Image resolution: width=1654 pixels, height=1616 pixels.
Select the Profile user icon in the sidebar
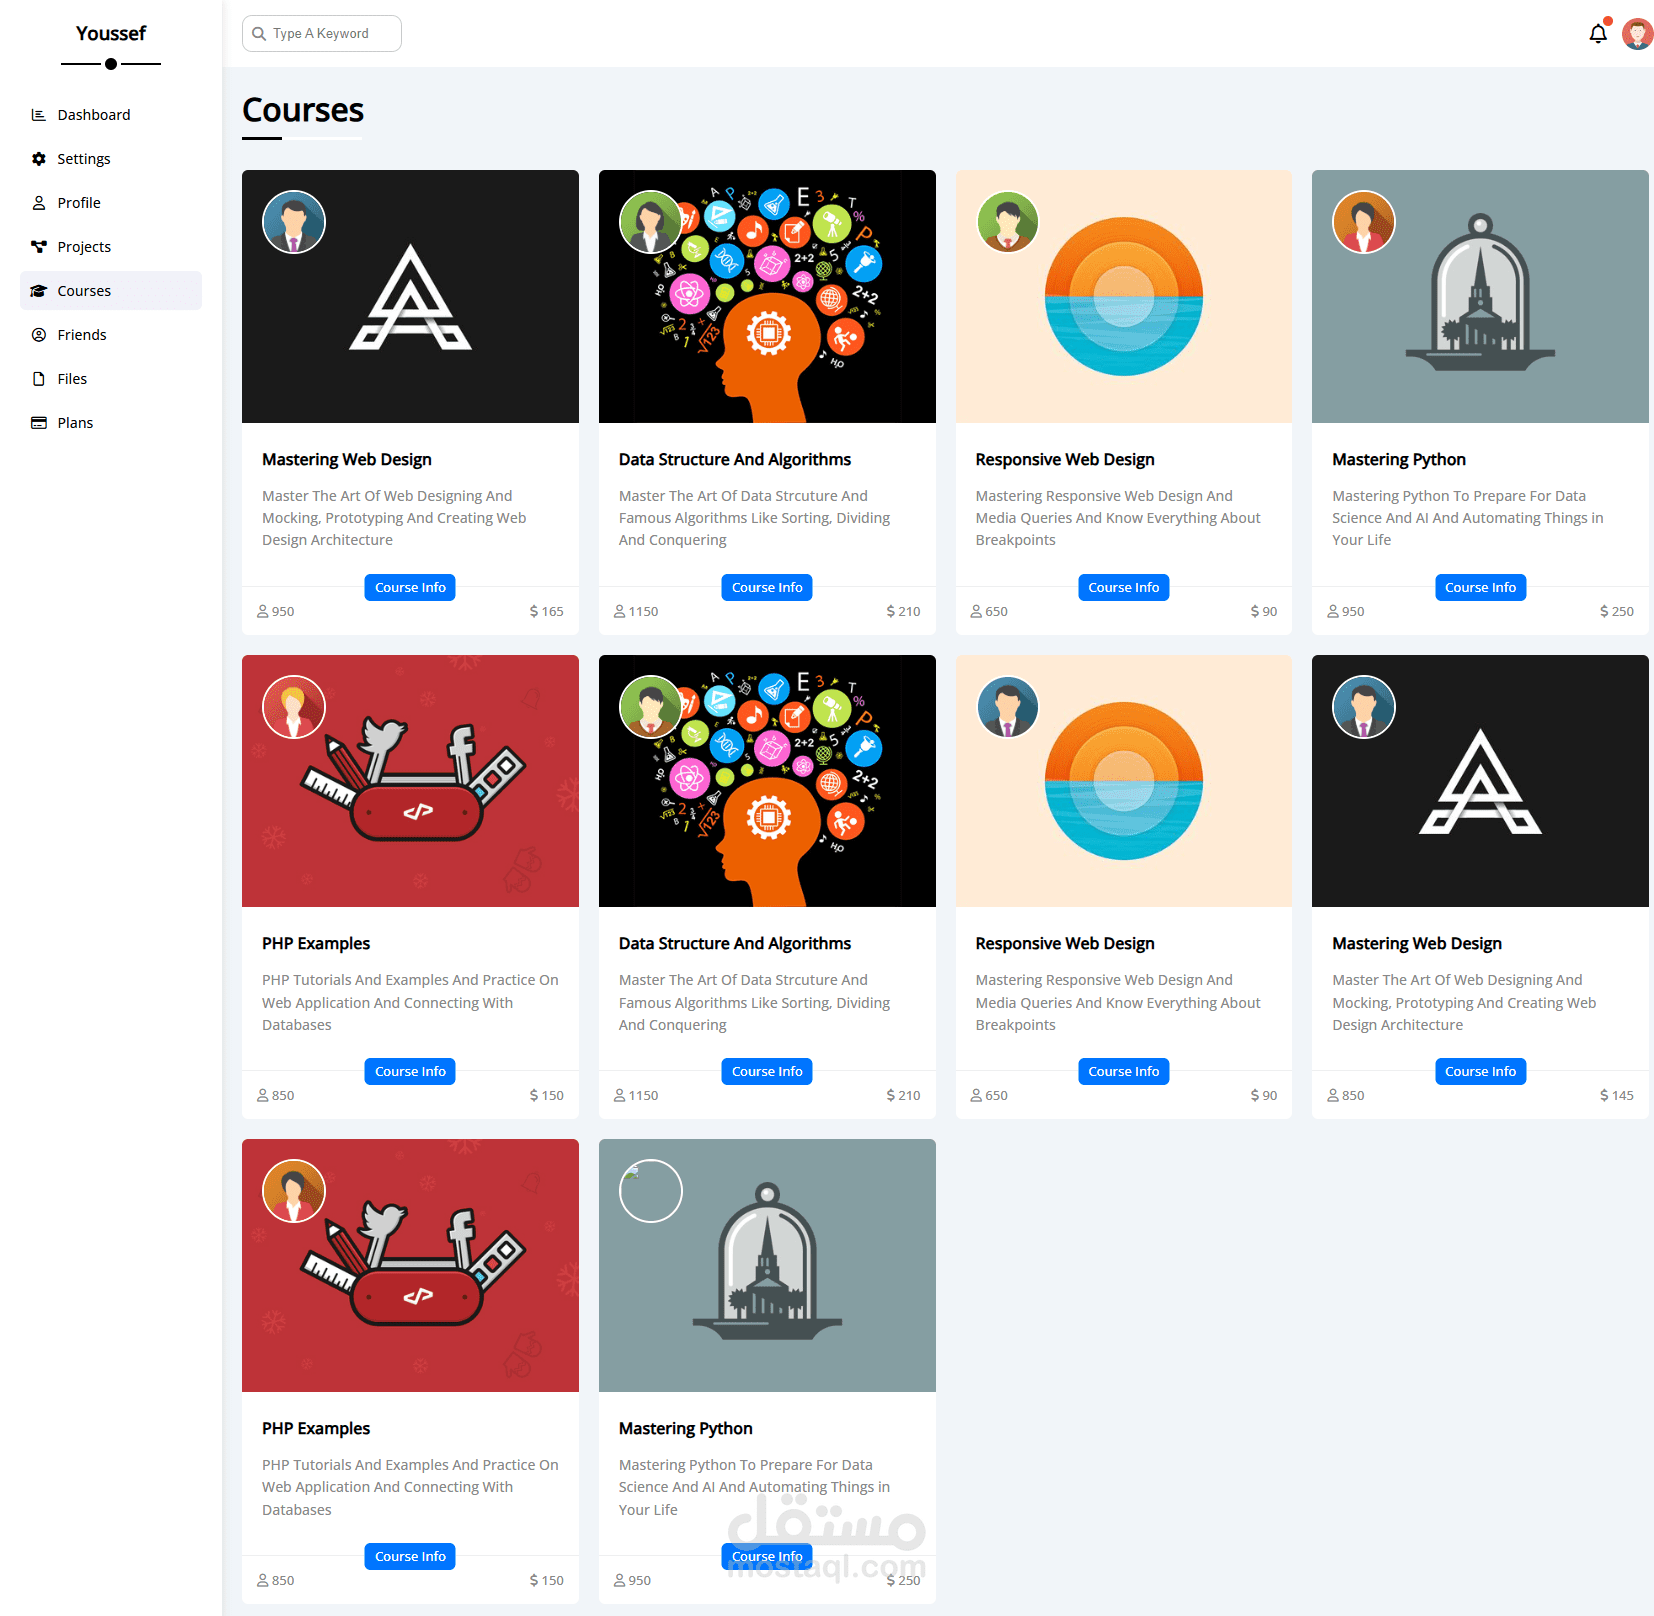(39, 203)
